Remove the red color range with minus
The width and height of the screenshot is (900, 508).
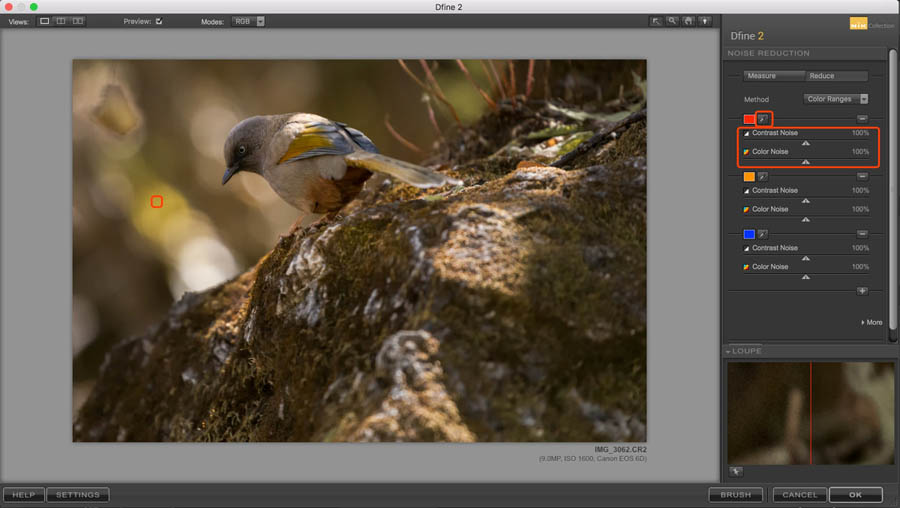[862, 118]
